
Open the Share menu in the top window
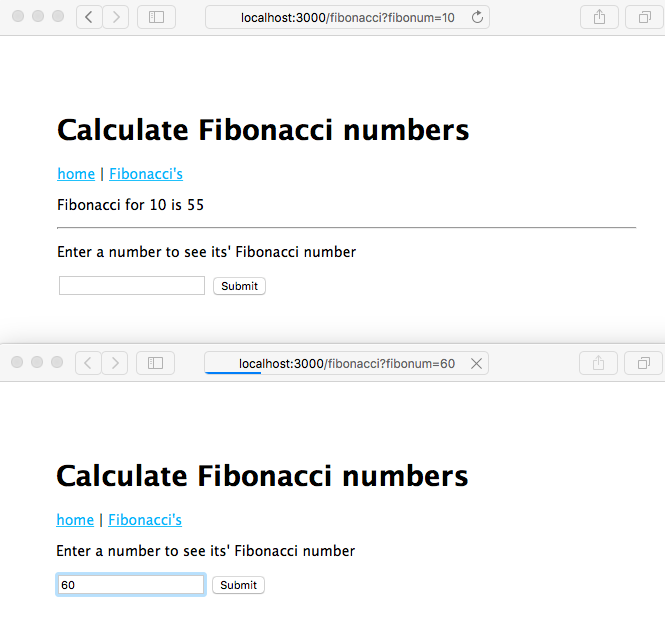(599, 17)
